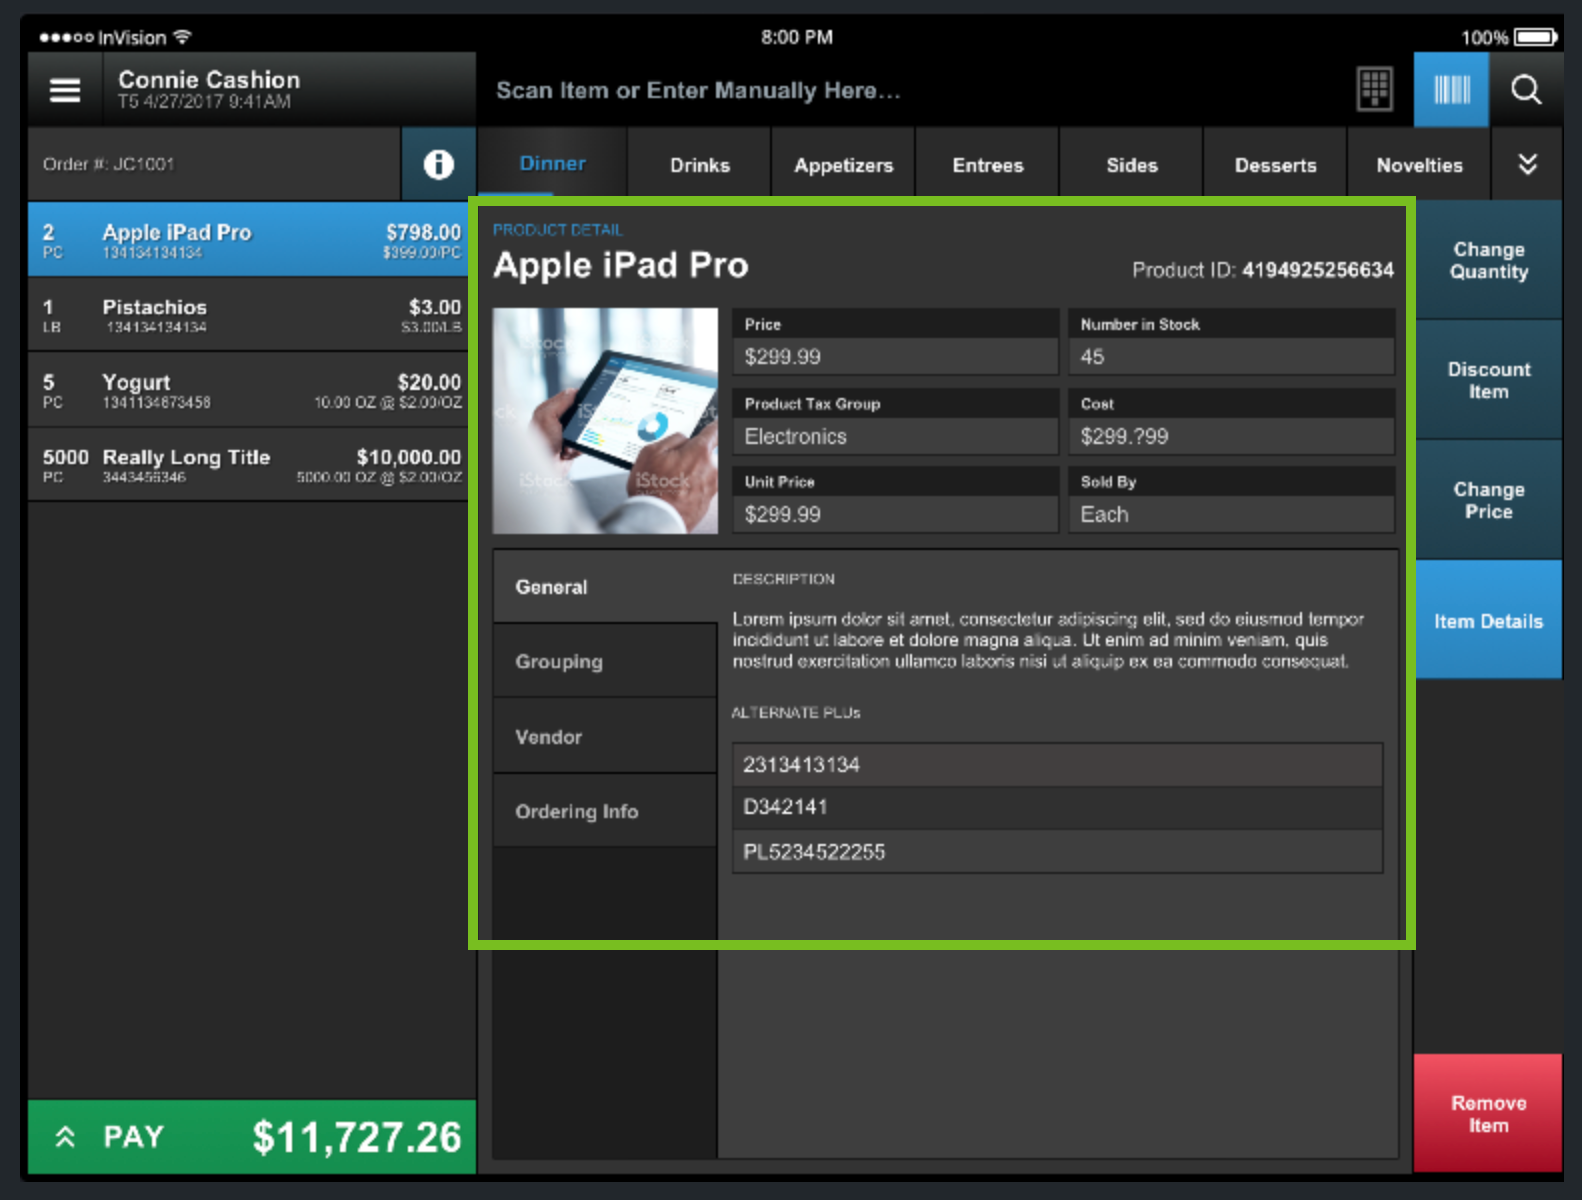Image resolution: width=1582 pixels, height=1200 pixels.
Task: Select the Yogurt order line
Action: [252, 390]
